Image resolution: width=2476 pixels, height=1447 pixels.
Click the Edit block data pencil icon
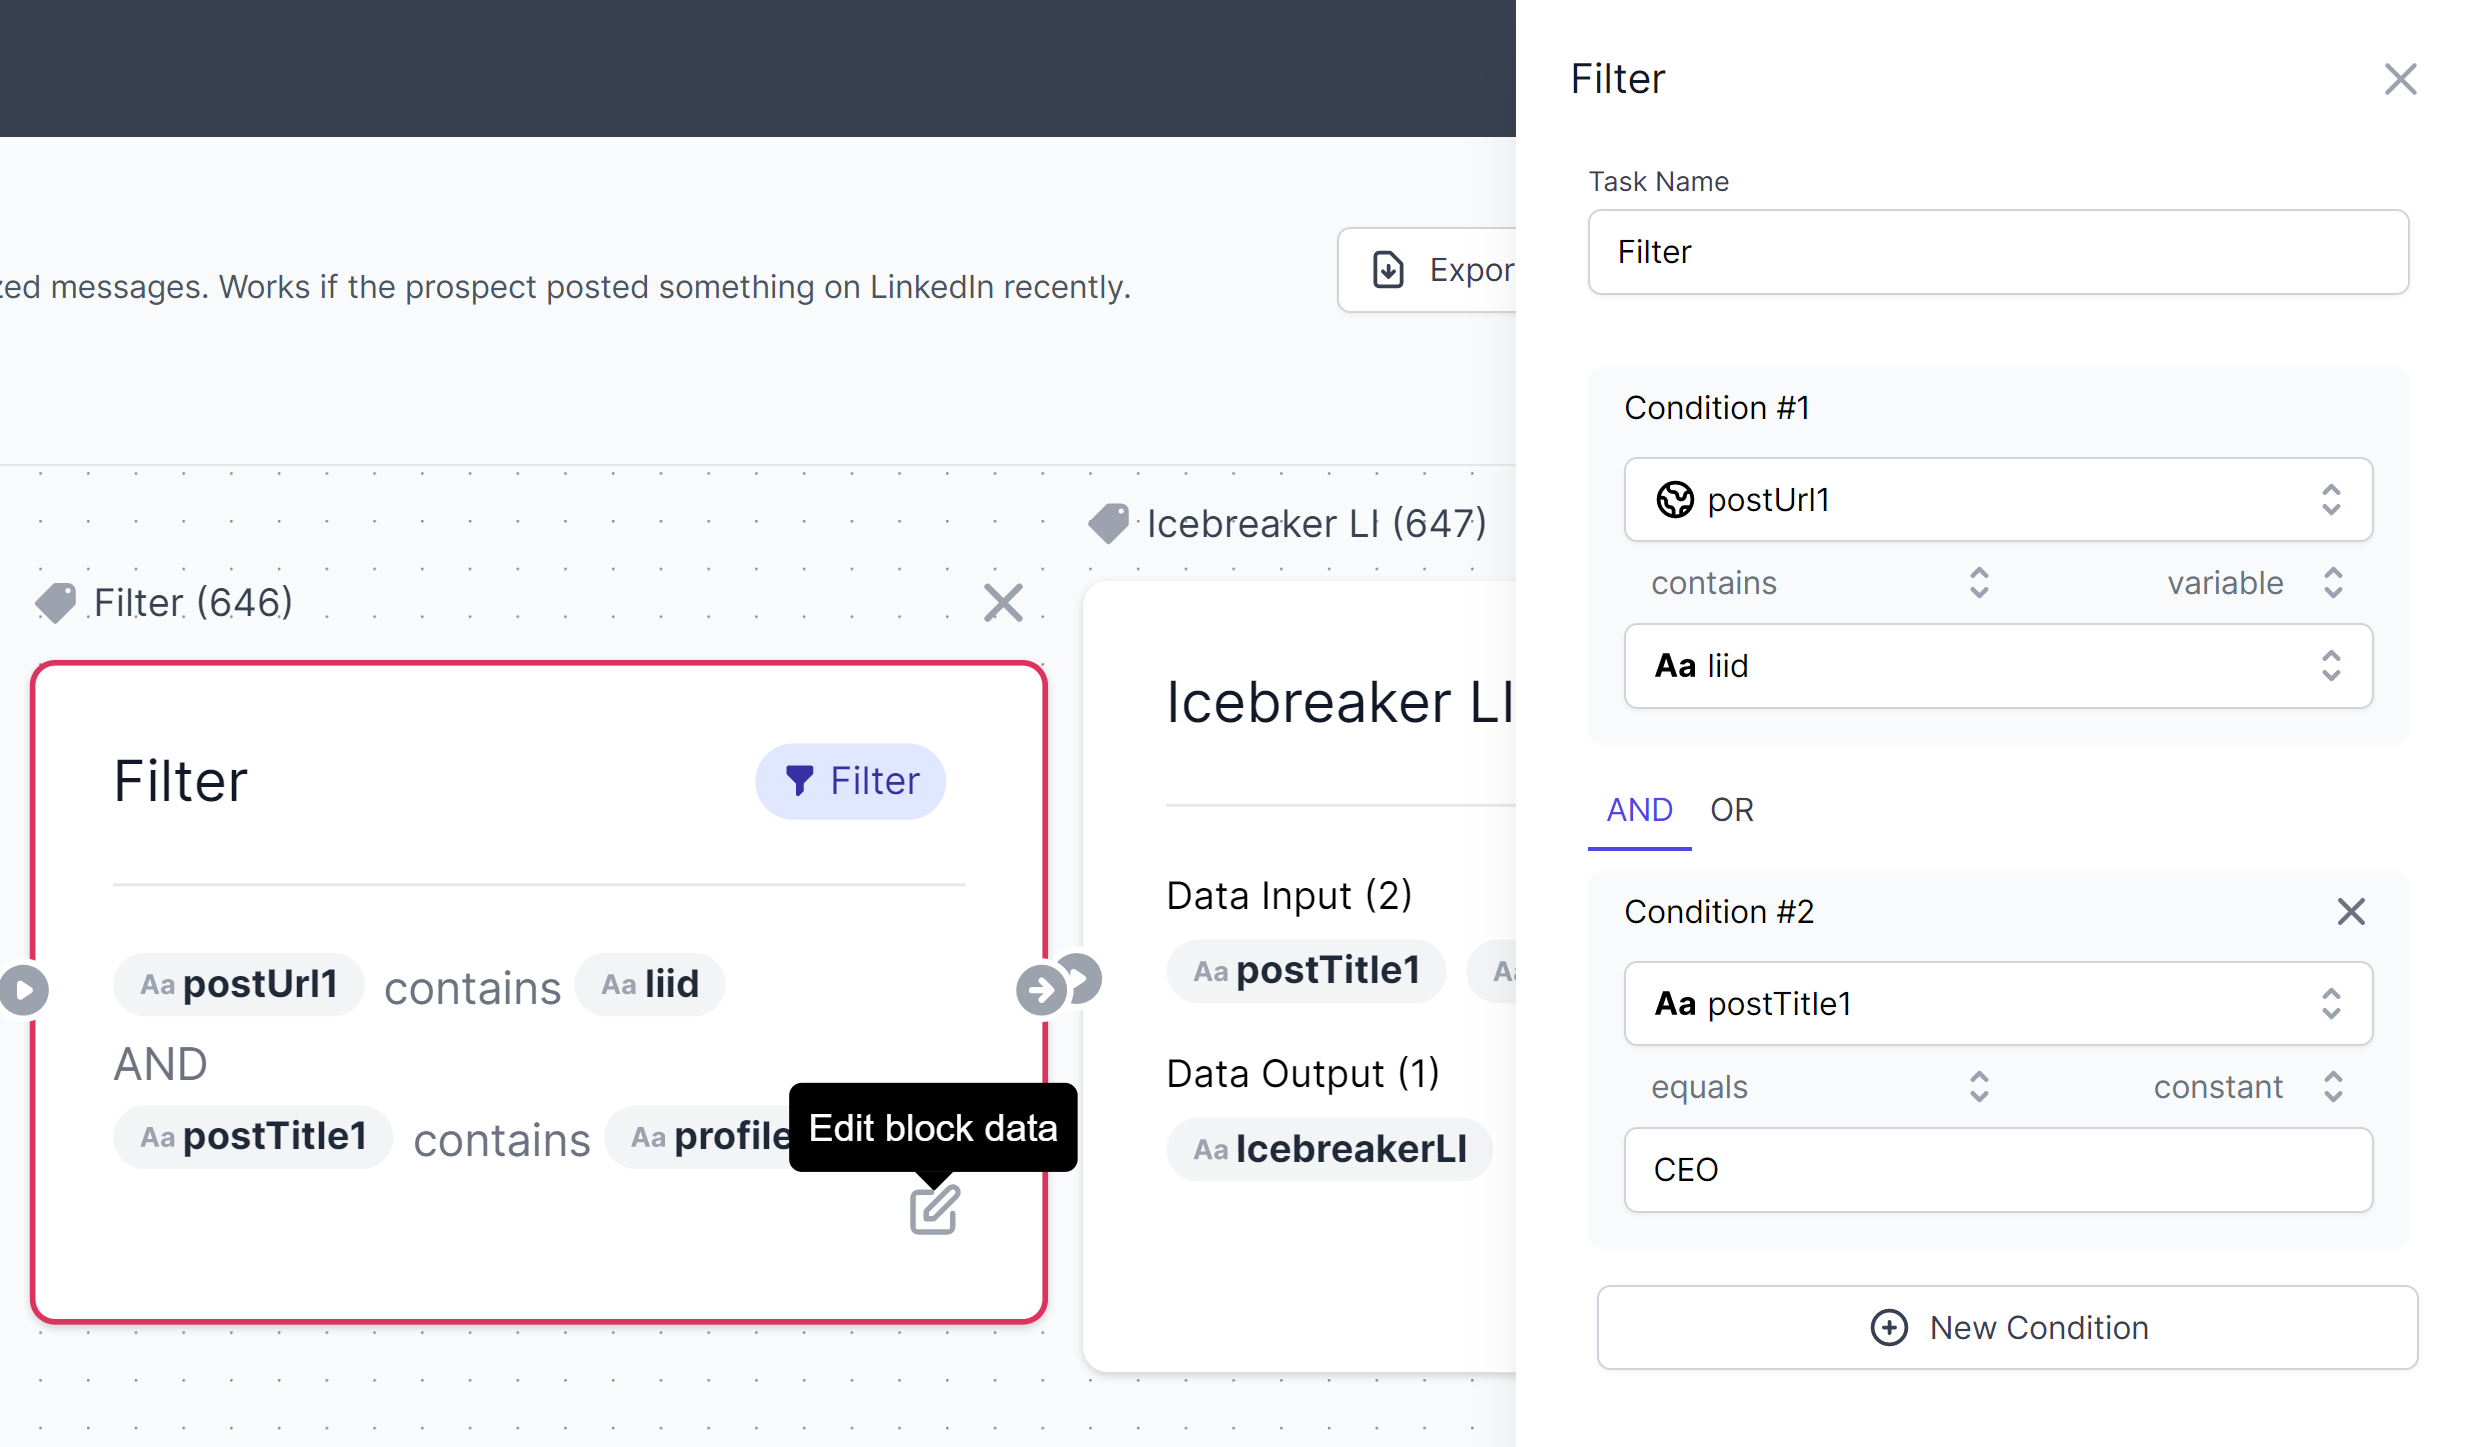click(x=934, y=1210)
